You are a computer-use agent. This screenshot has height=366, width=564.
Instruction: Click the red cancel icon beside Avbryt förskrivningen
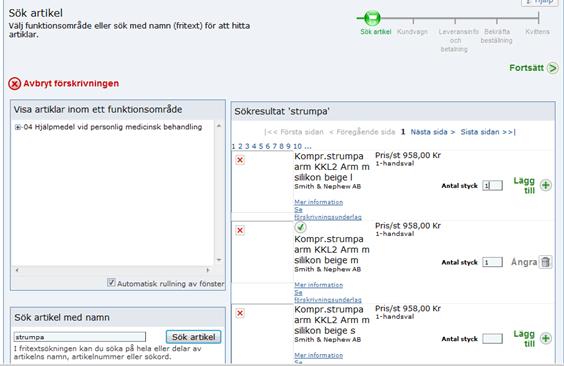[x=15, y=84]
